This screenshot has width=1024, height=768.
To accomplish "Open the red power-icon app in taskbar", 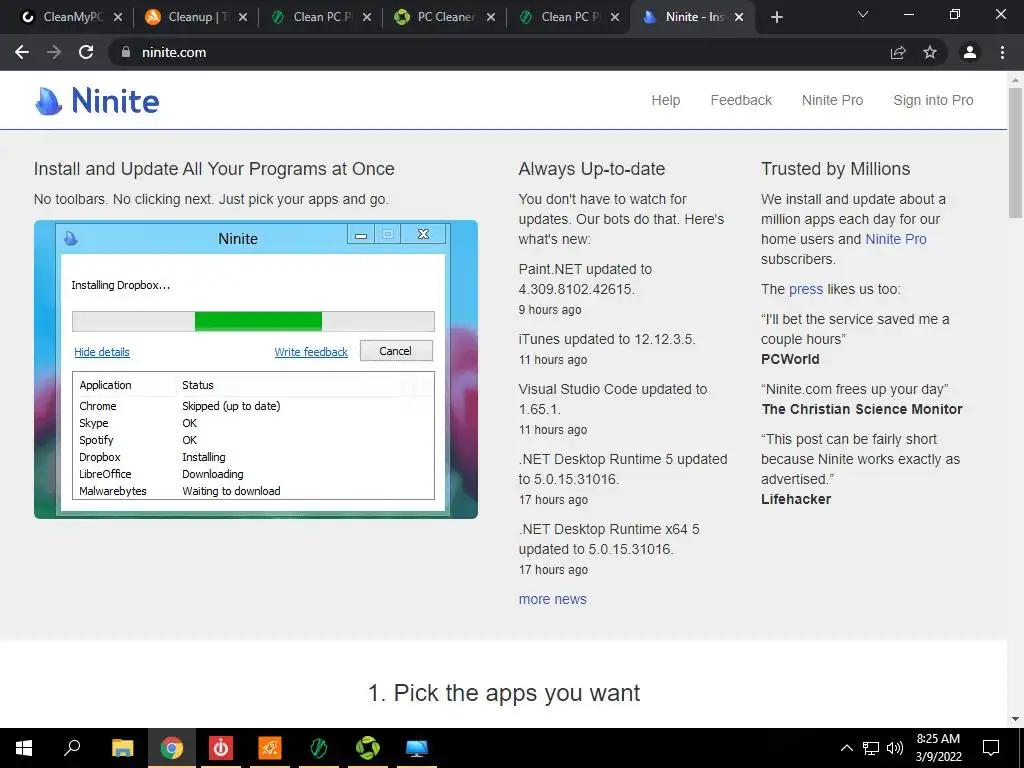I will (221, 748).
